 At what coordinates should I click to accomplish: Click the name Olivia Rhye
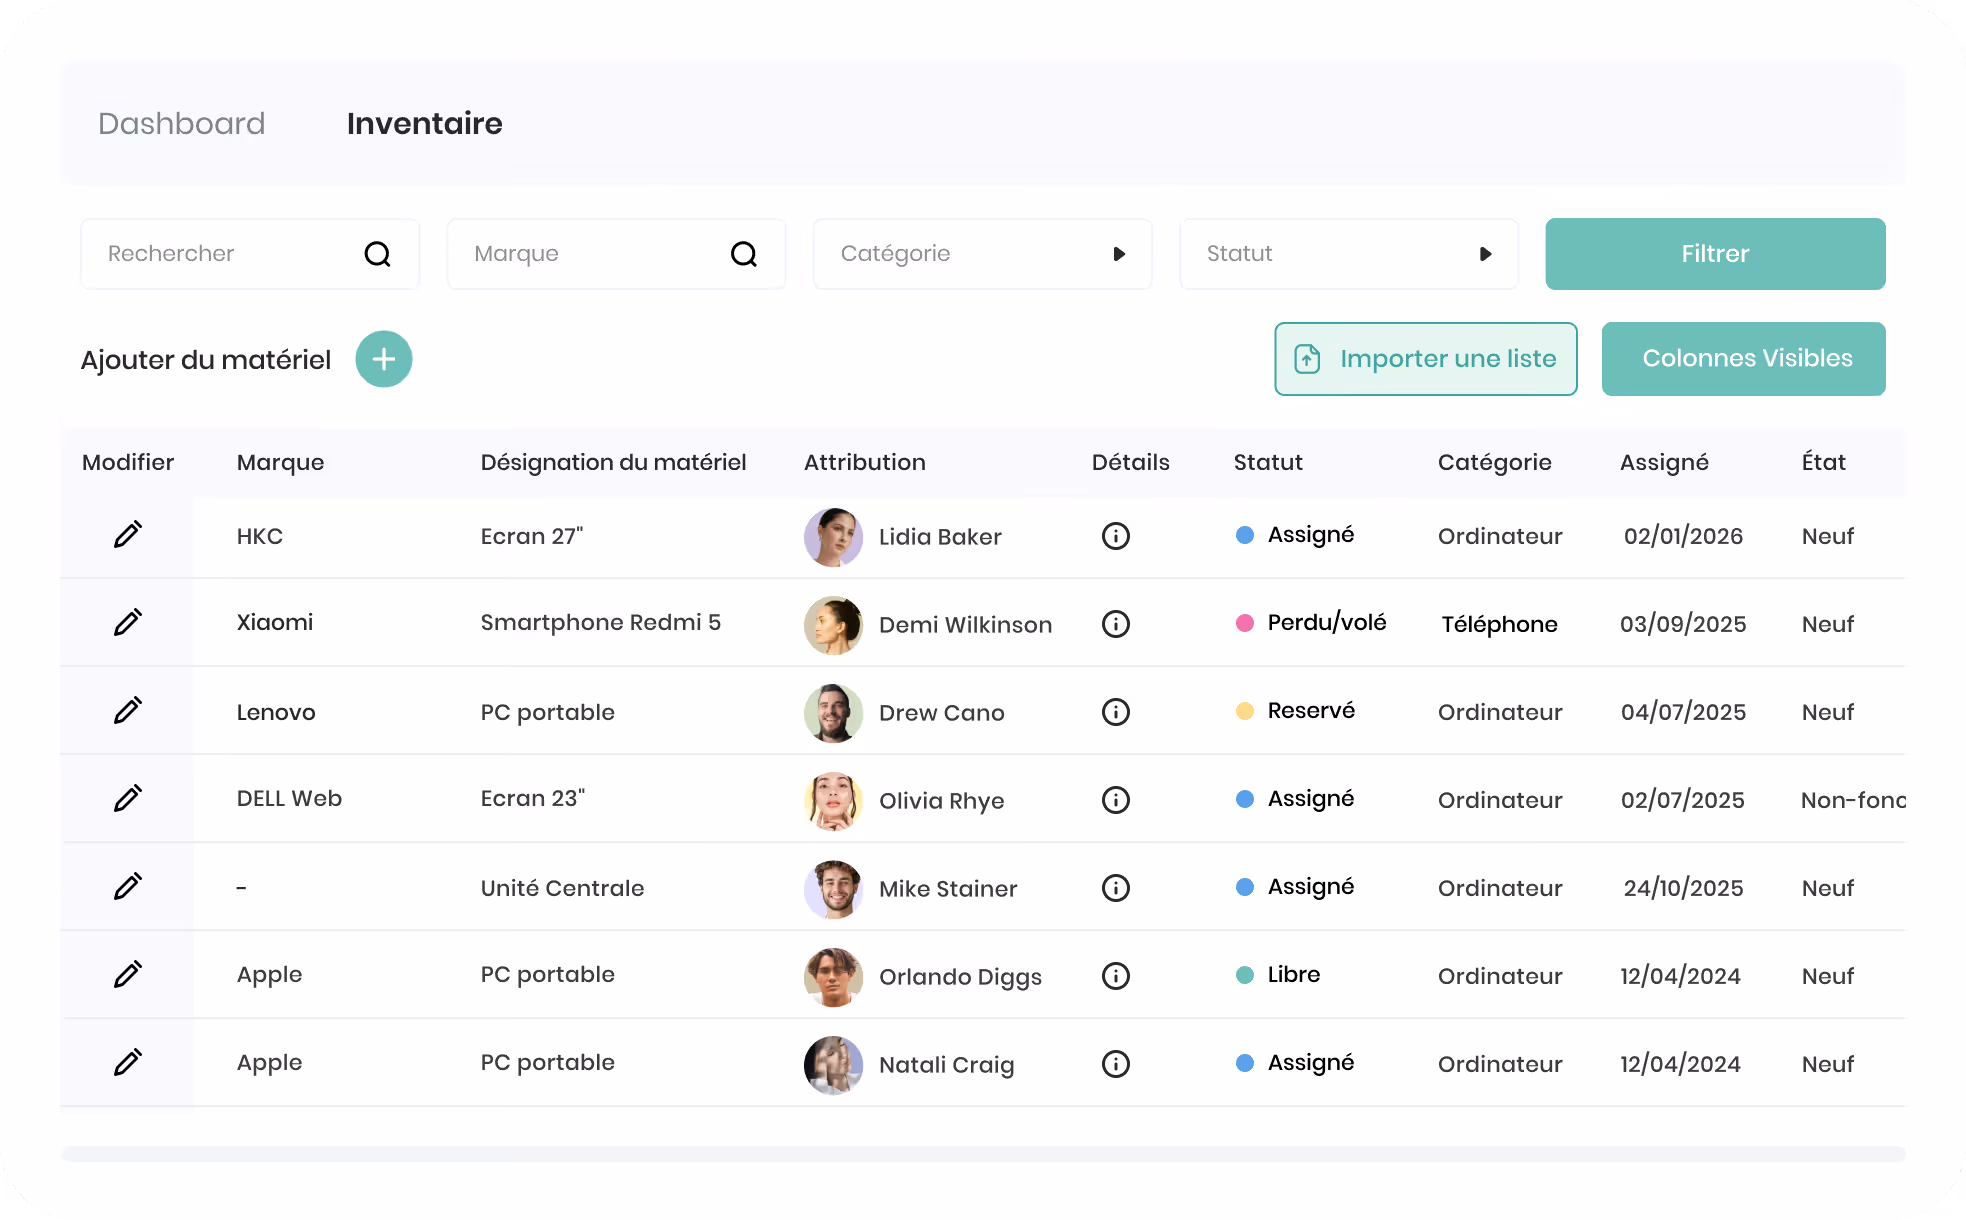pos(941,801)
